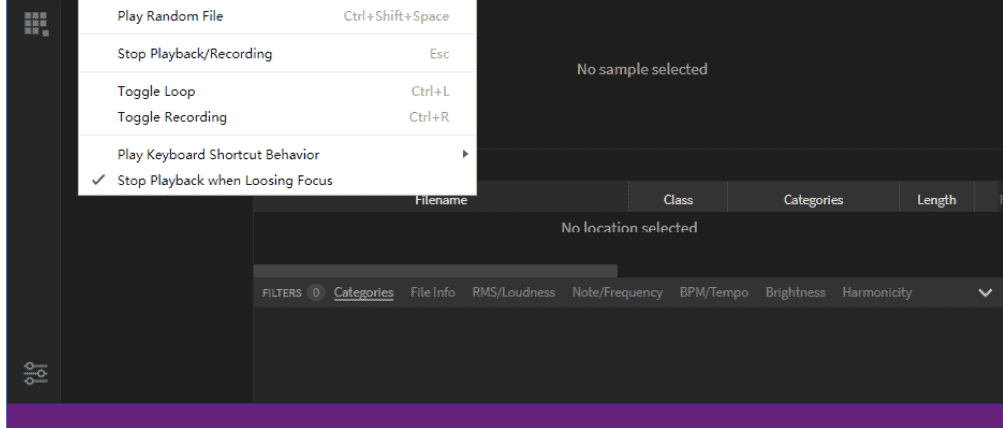1003x428 pixels.
Task: Click the FILTERS label
Action: point(282,293)
